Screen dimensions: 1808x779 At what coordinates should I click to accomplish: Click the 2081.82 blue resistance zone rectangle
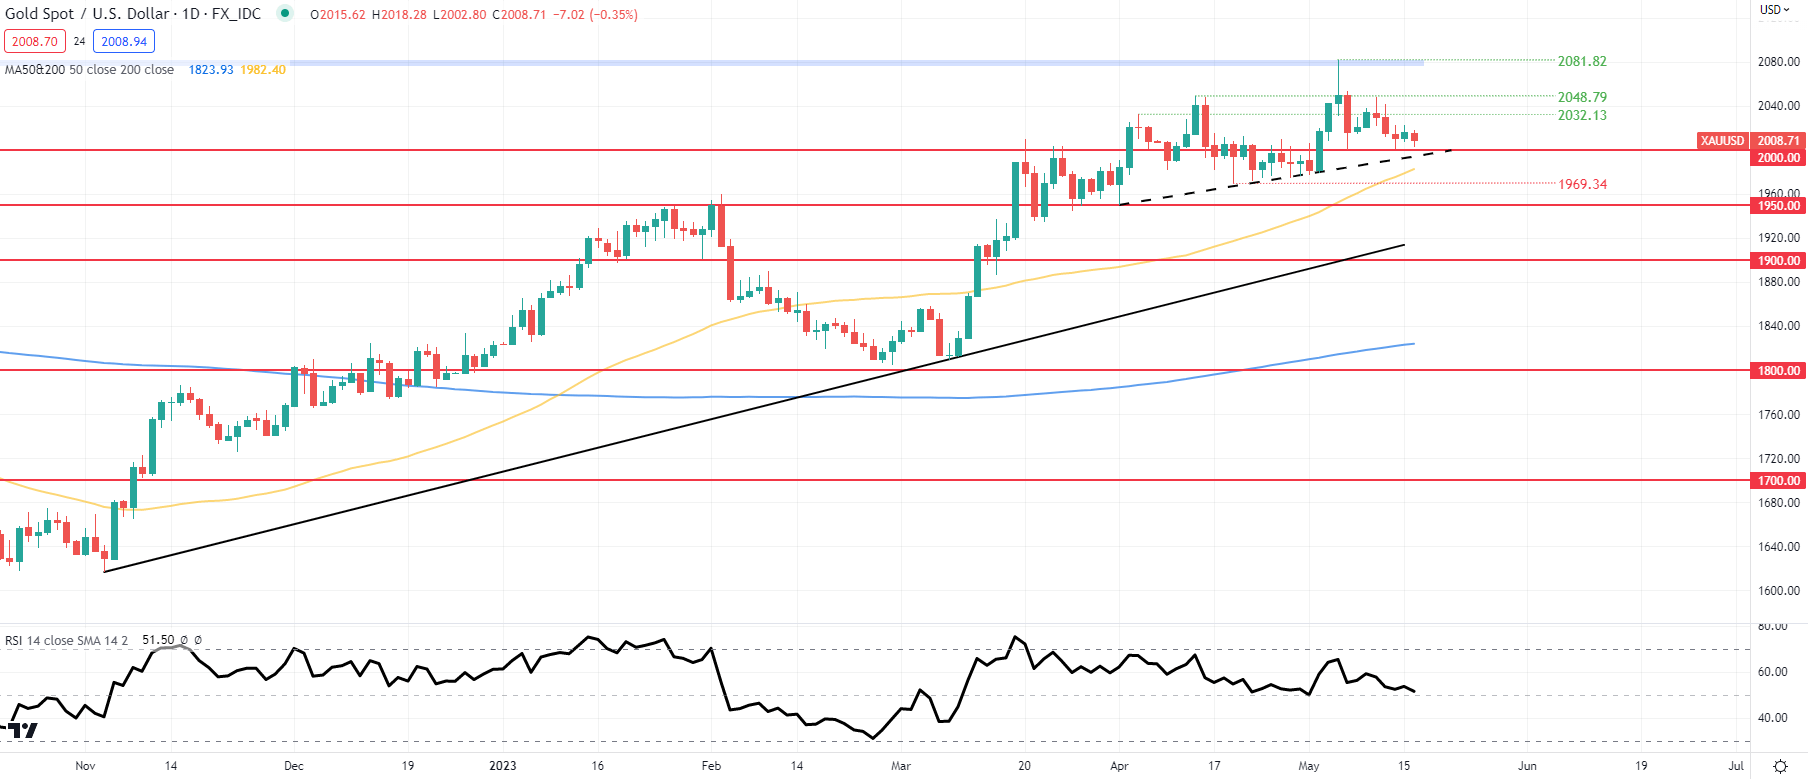tap(856, 63)
